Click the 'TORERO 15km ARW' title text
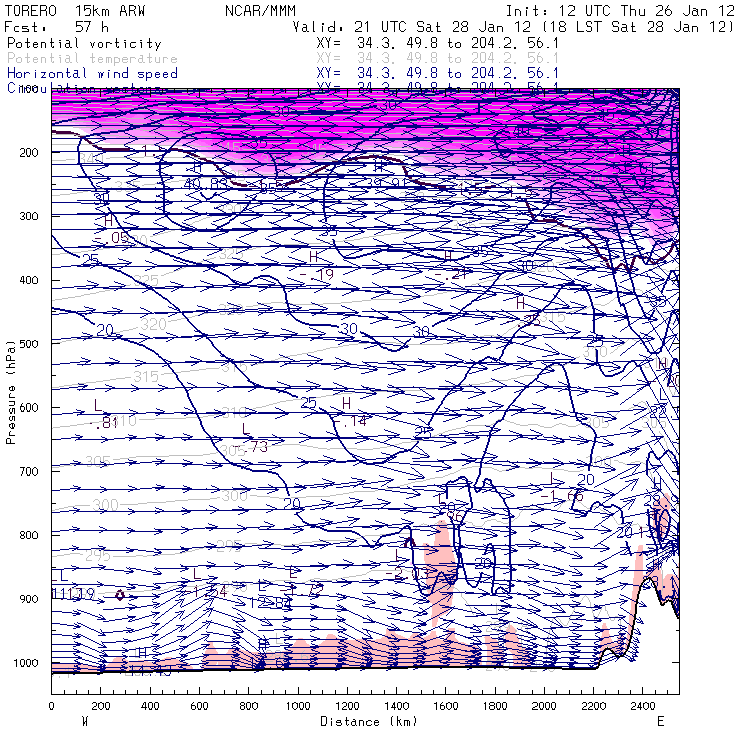Image resolution: width=740 pixels, height=740 pixels. tap(75, 10)
